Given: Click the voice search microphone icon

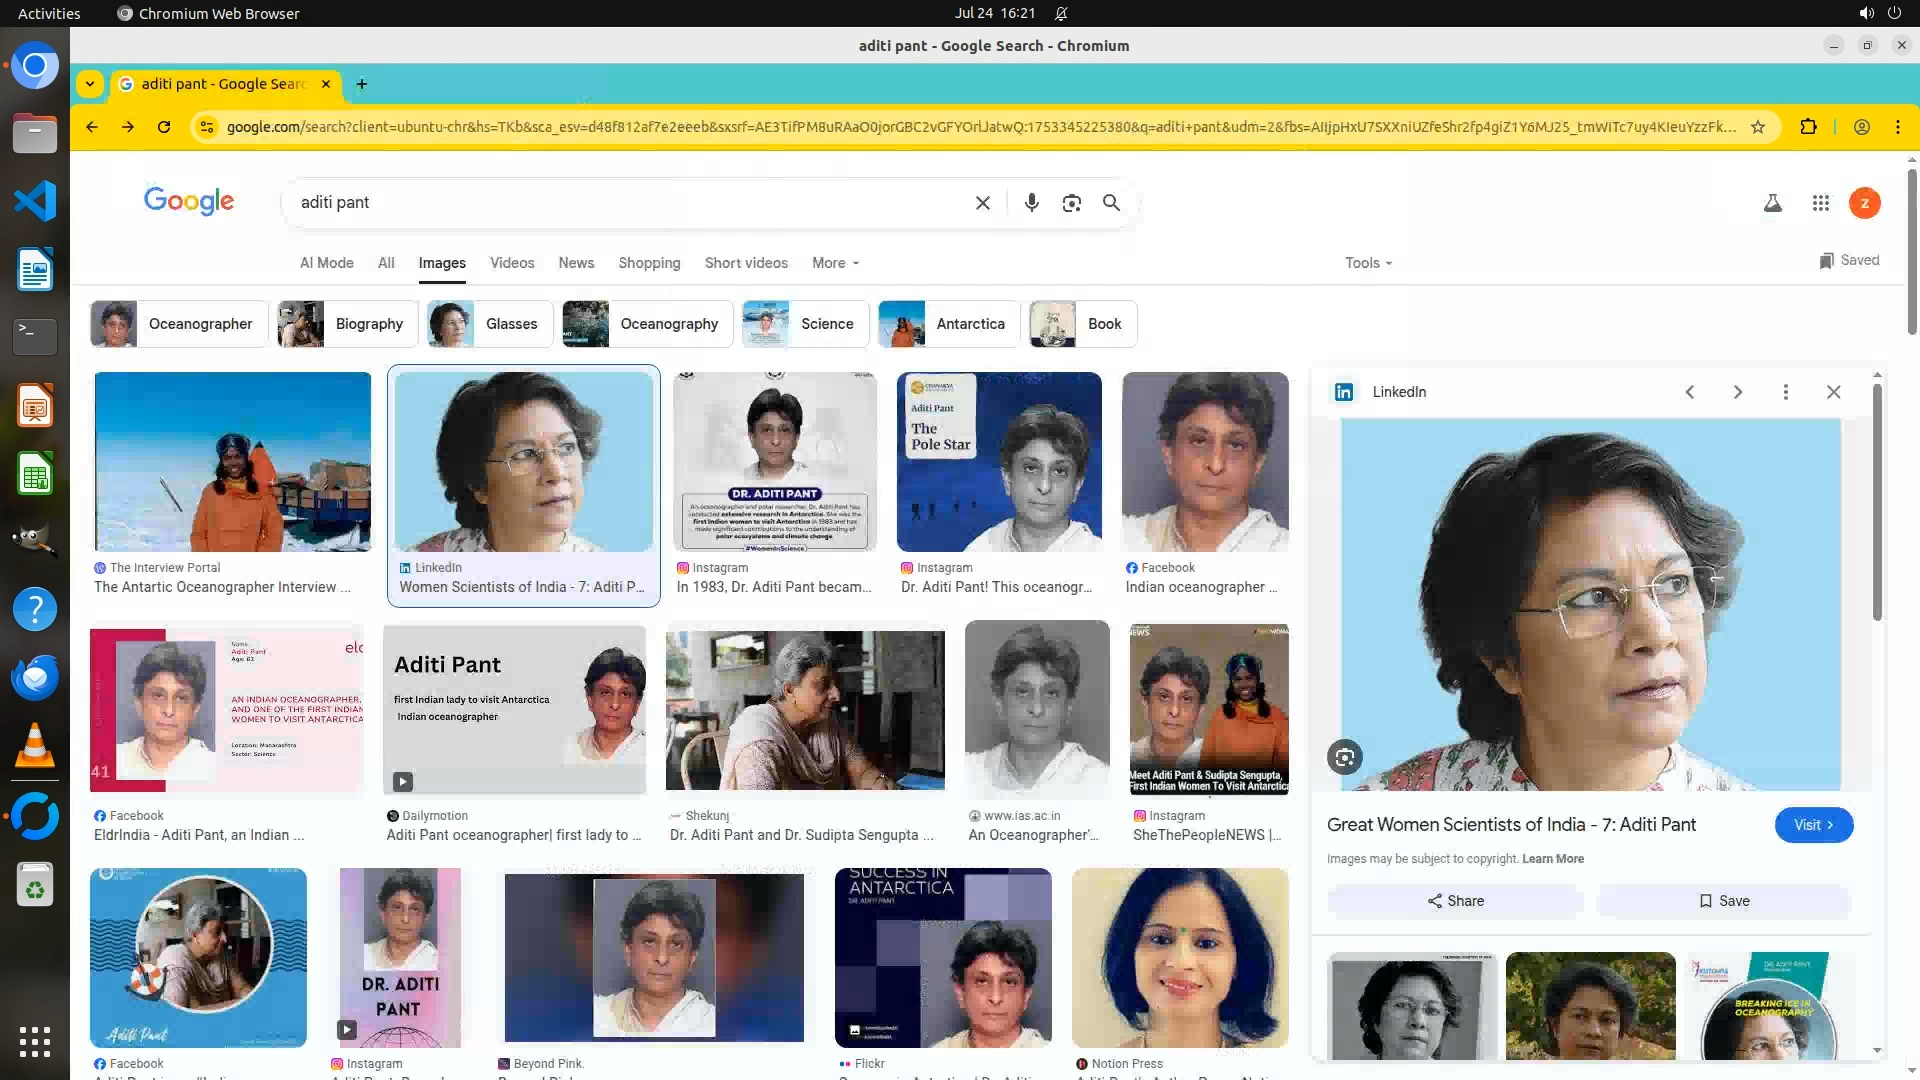Looking at the screenshot, I should pos(1031,203).
